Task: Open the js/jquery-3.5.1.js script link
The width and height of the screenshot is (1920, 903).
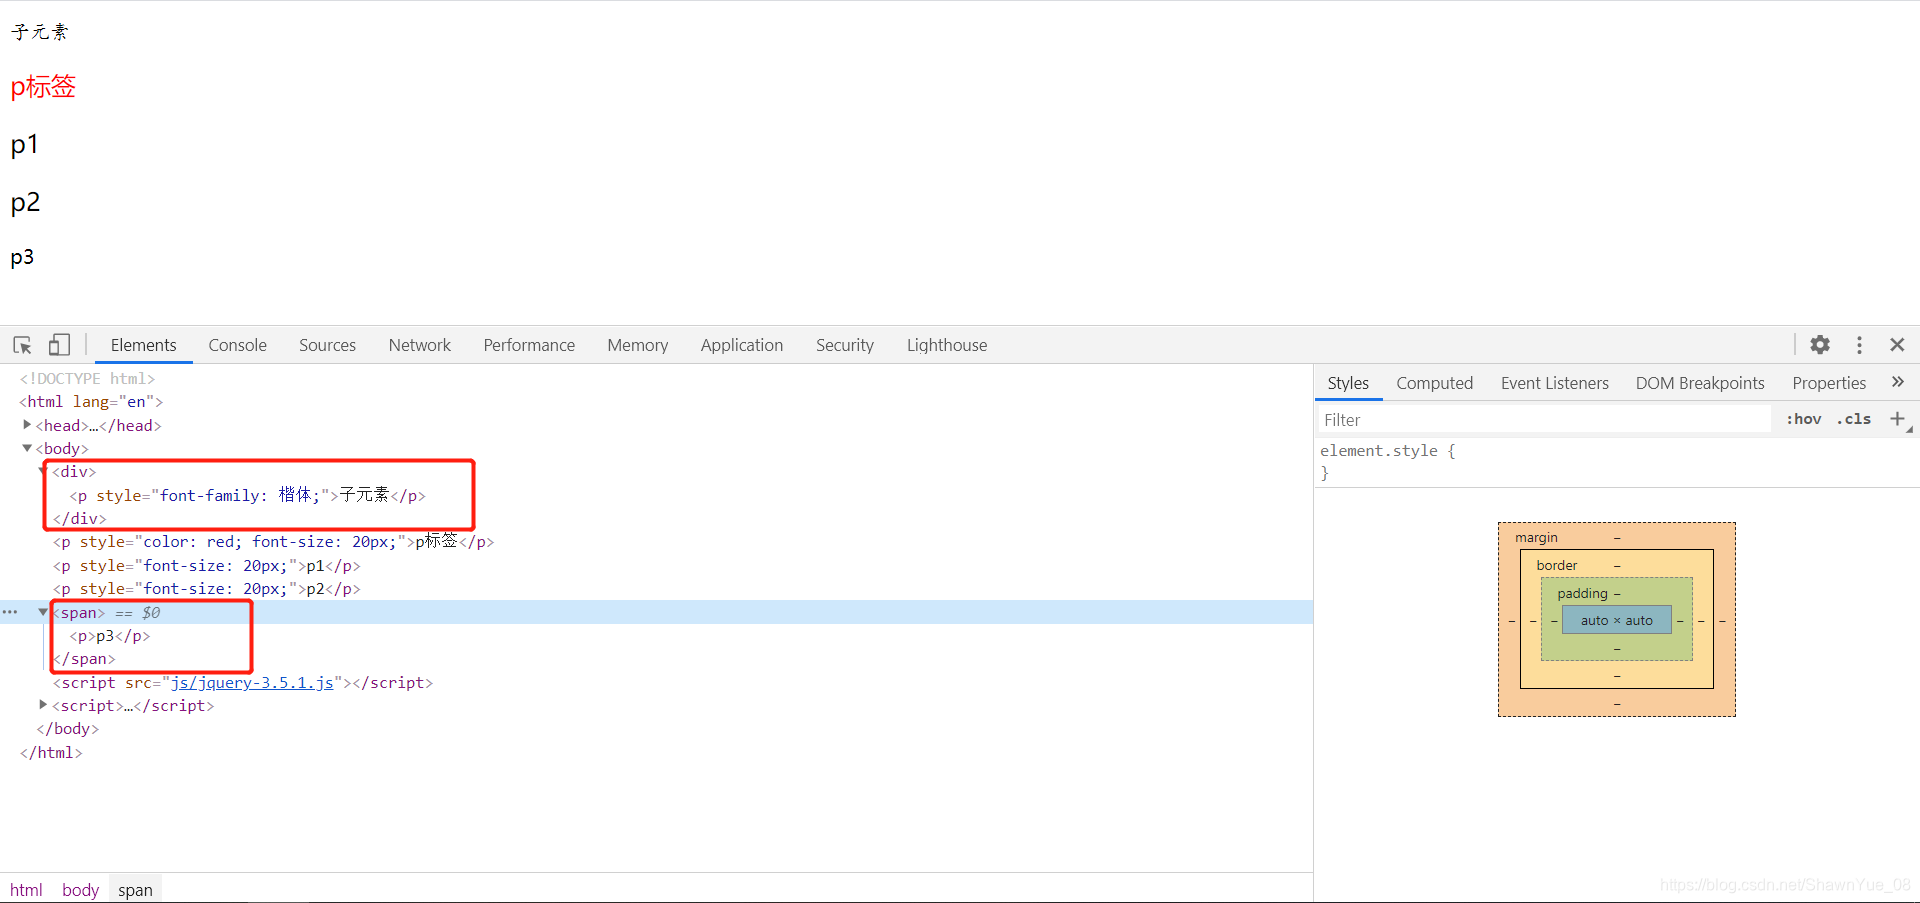Action: (252, 682)
